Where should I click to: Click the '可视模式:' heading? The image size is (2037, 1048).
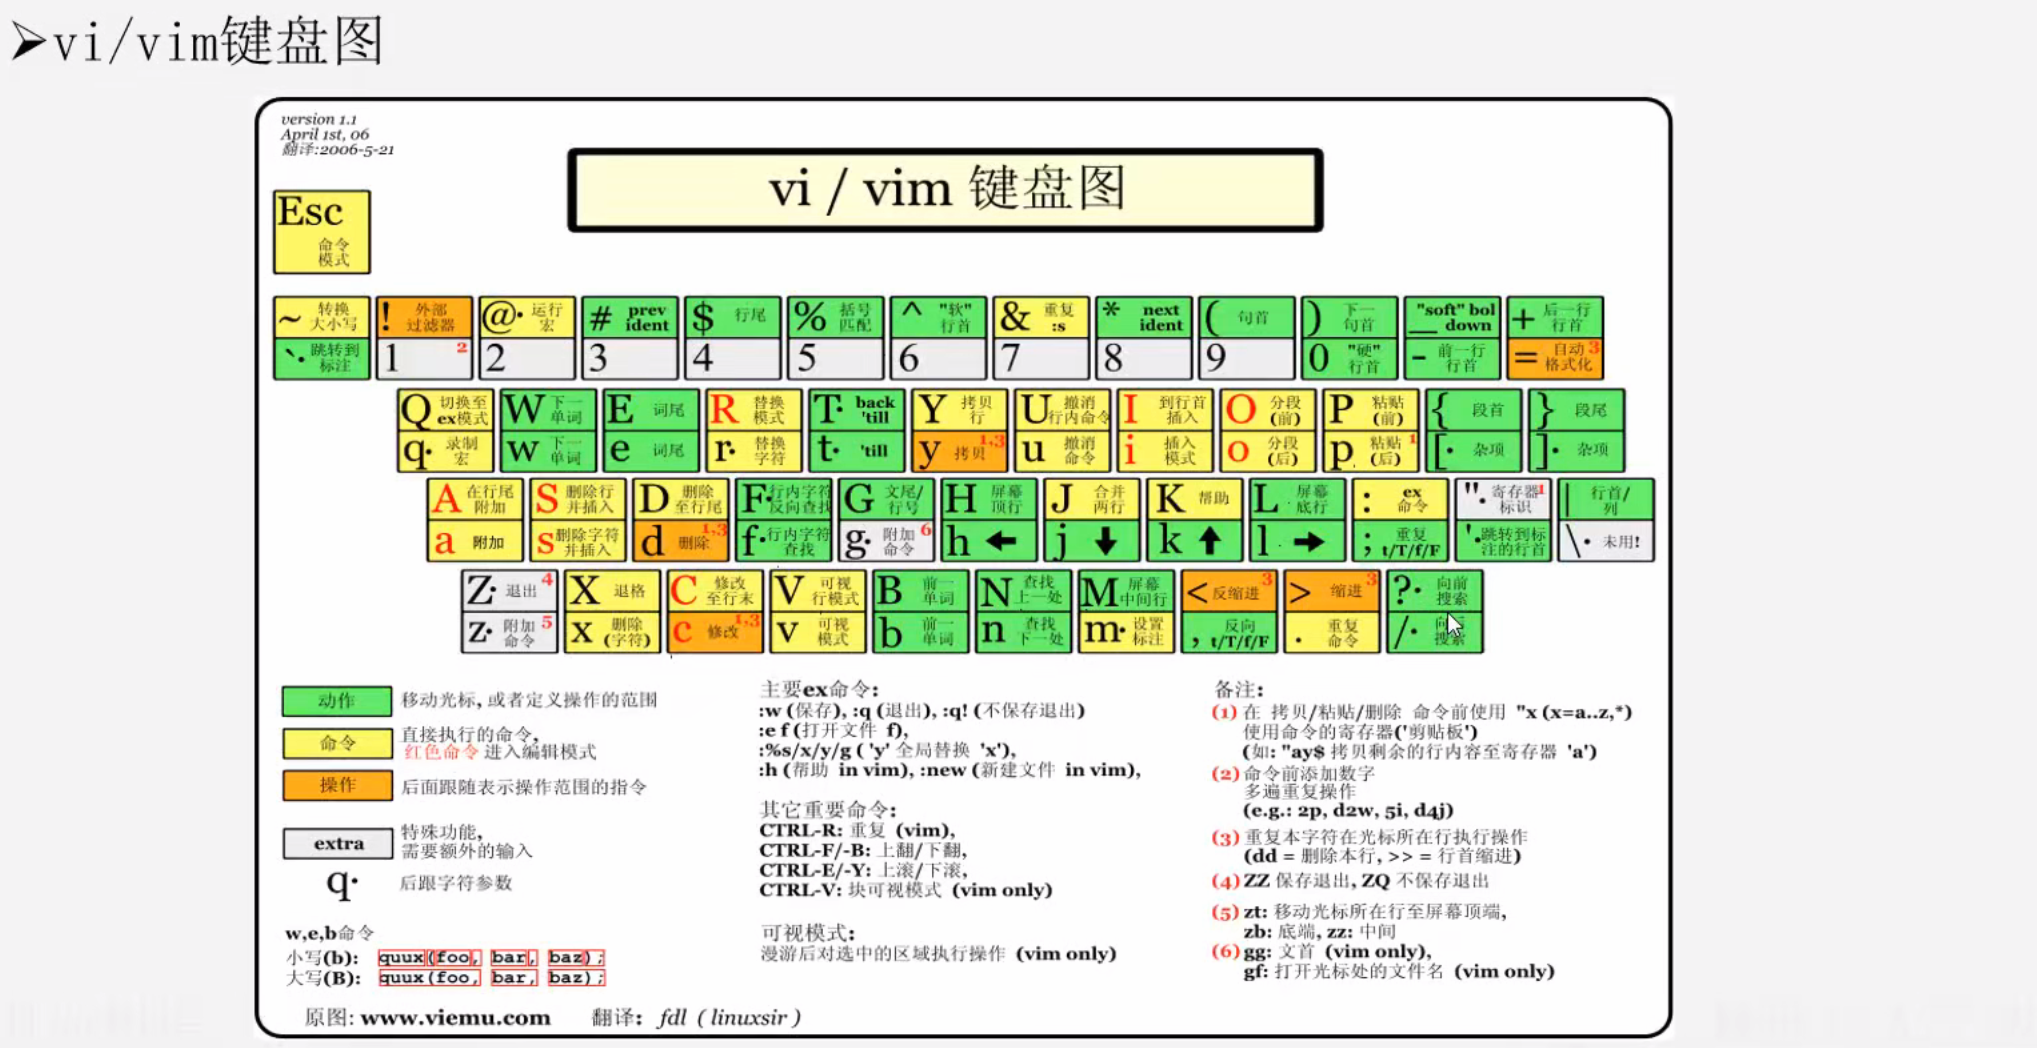click(x=808, y=933)
